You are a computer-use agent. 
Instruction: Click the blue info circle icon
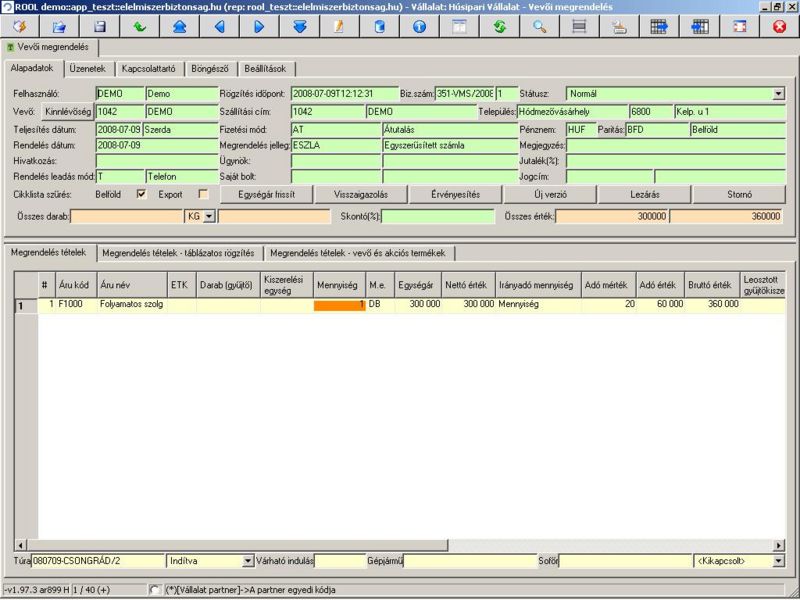pos(419,26)
